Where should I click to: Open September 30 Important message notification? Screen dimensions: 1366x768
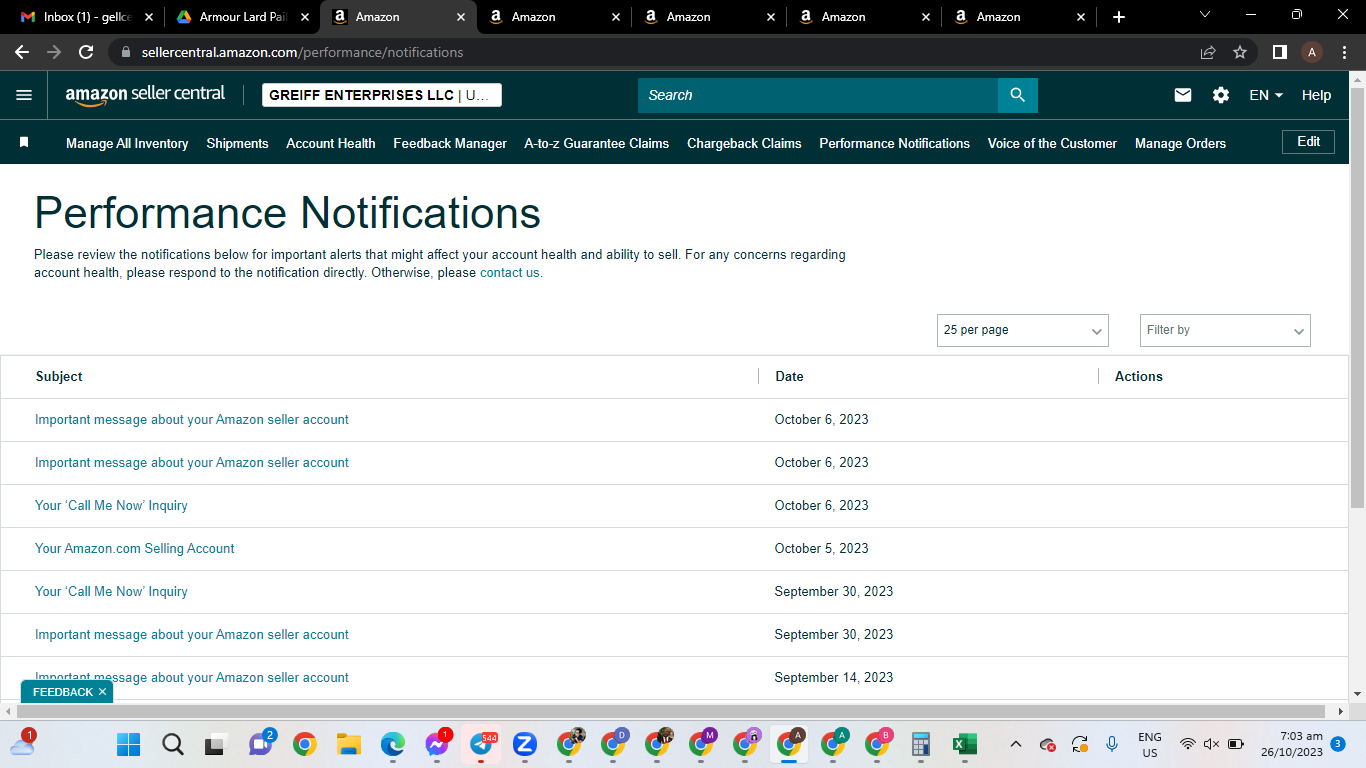tap(192, 634)
